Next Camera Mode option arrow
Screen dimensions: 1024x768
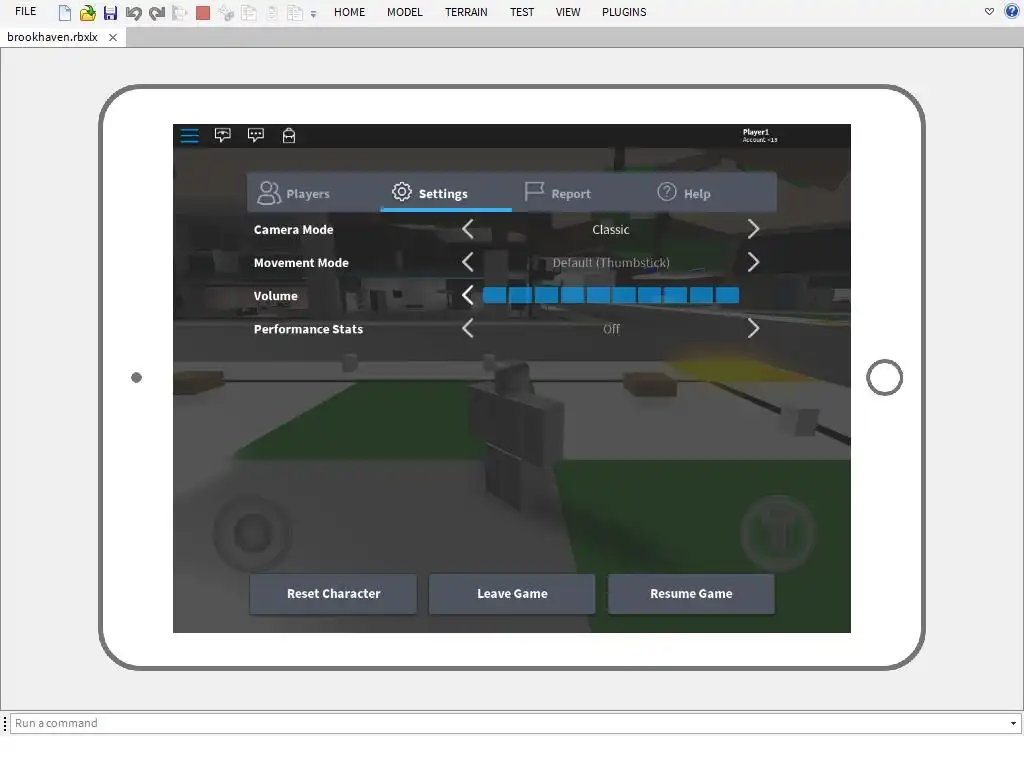point(753,229)
